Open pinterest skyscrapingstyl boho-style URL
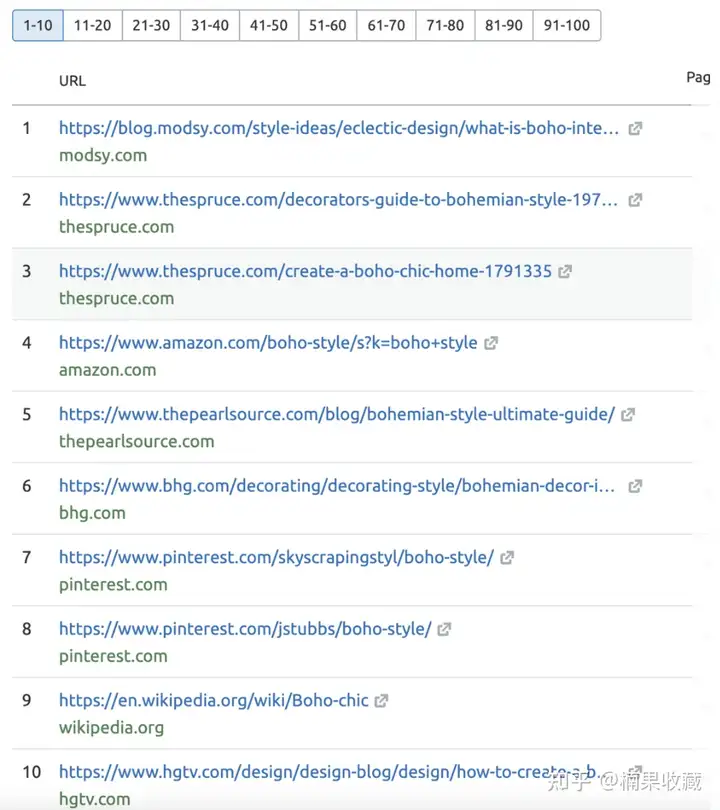Screen dimensions: 720x810 tap(276, 557)
